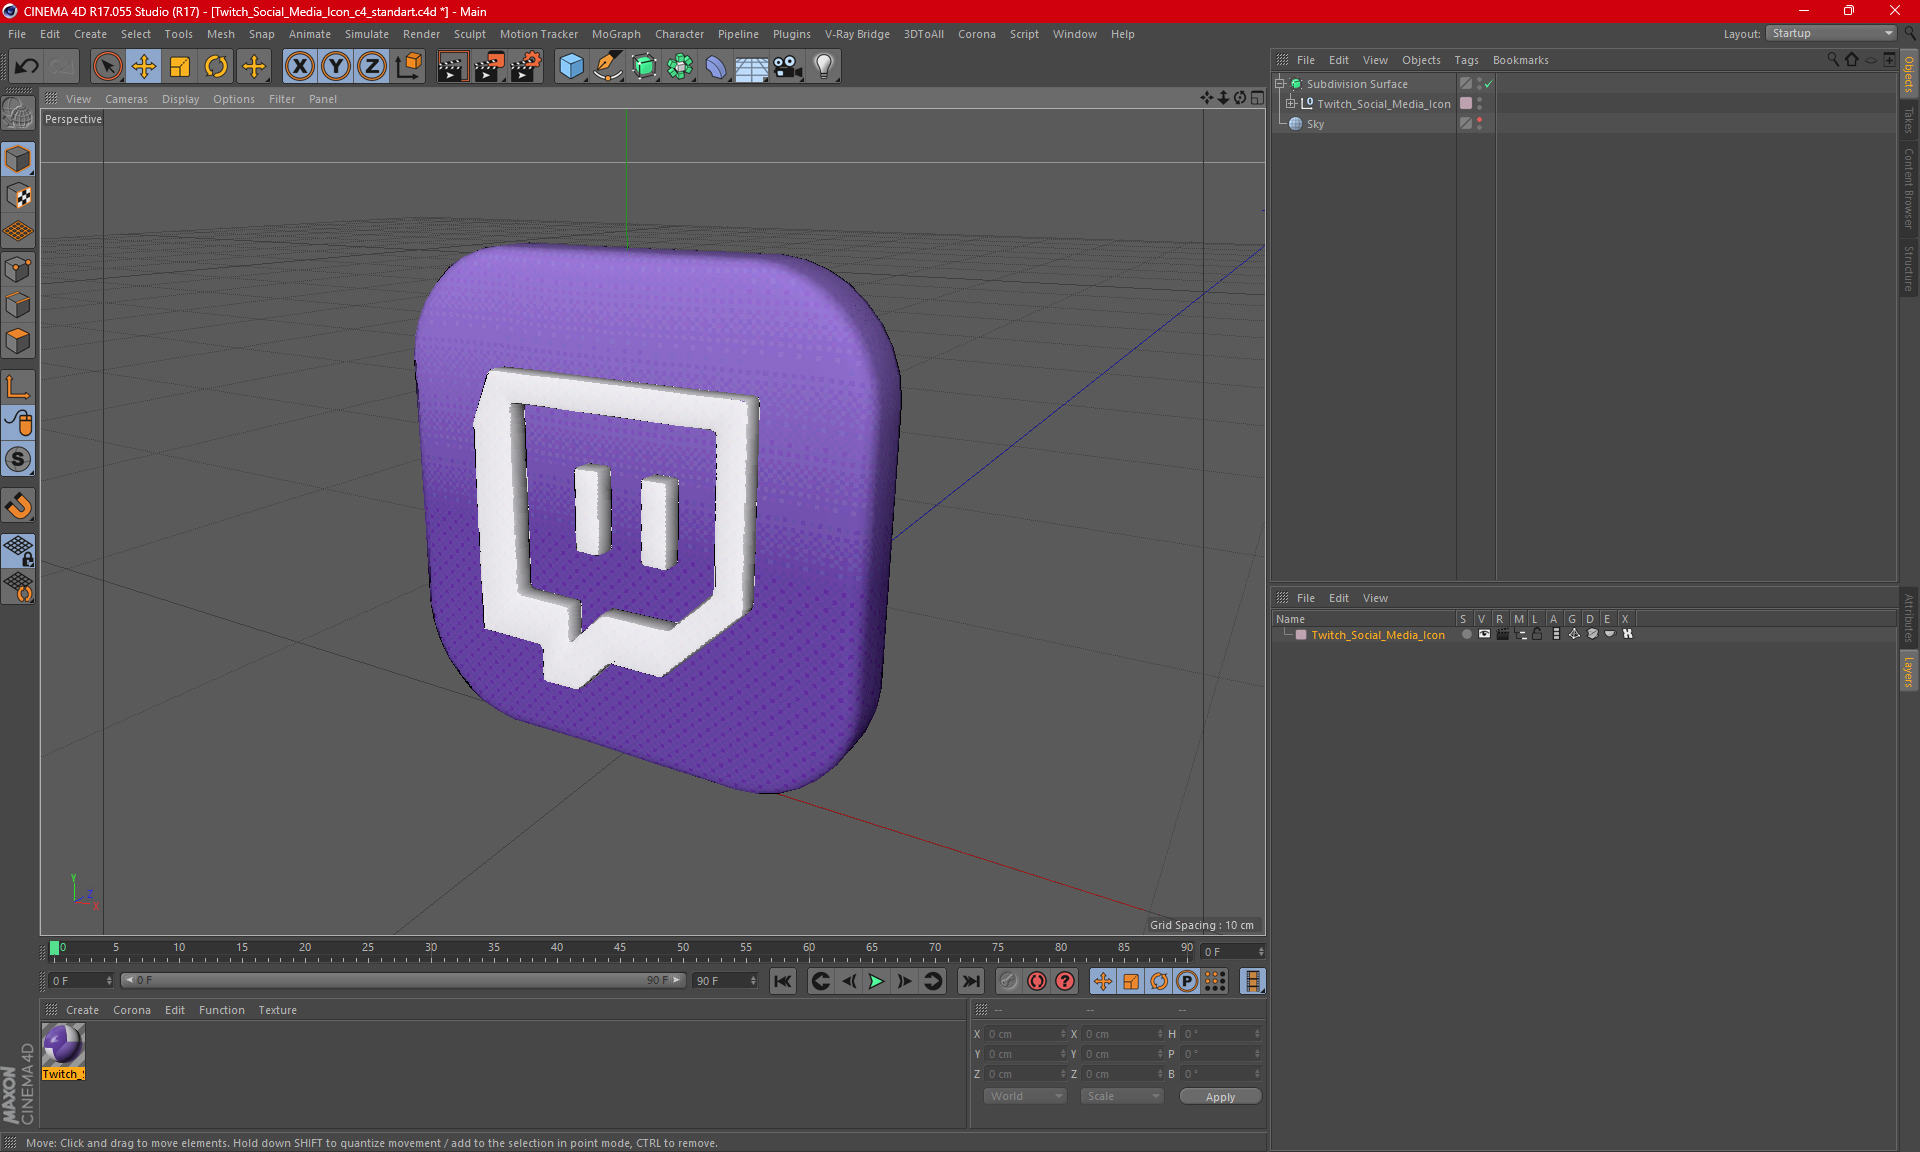
Task: Play the animation forward
Action: (x=876, y=981)
